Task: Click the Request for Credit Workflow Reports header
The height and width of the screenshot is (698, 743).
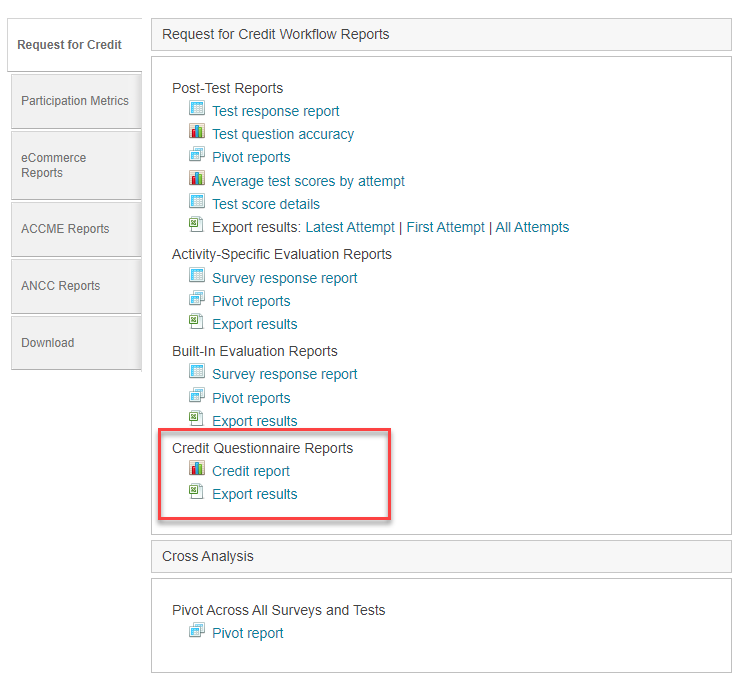Action: coord(441,35)
